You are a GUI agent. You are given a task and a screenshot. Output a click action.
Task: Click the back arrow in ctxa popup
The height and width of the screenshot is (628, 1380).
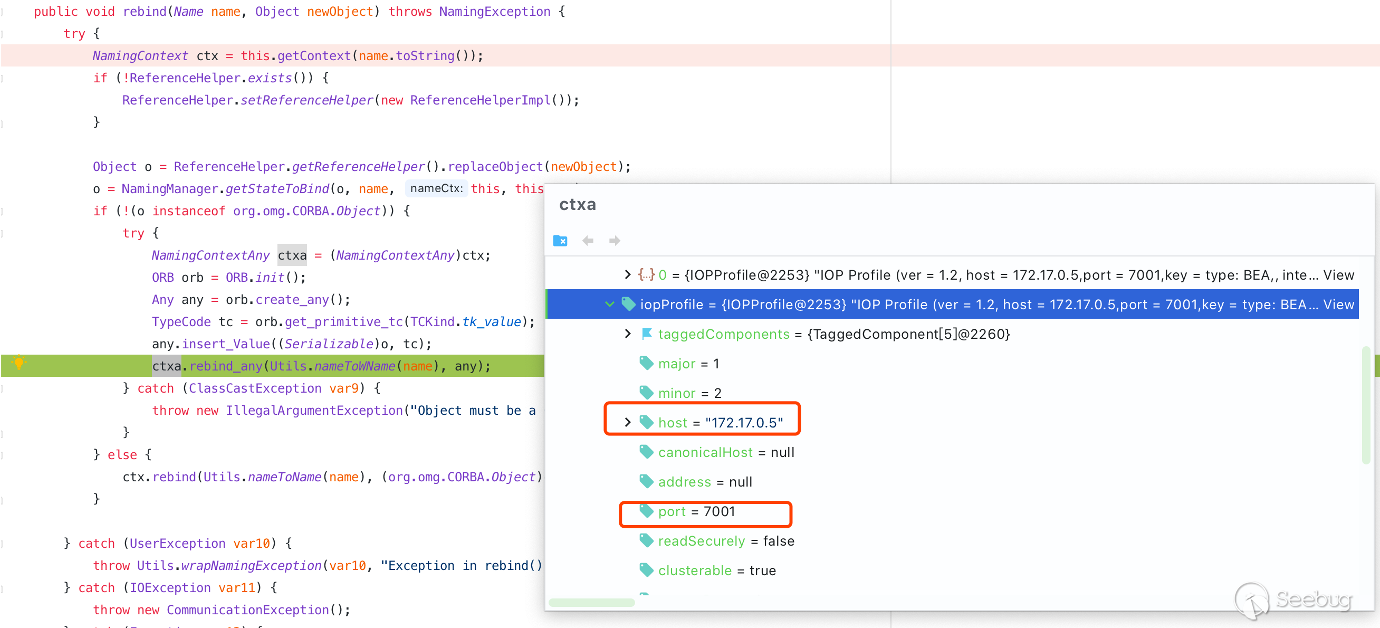(x=588, y=241)
